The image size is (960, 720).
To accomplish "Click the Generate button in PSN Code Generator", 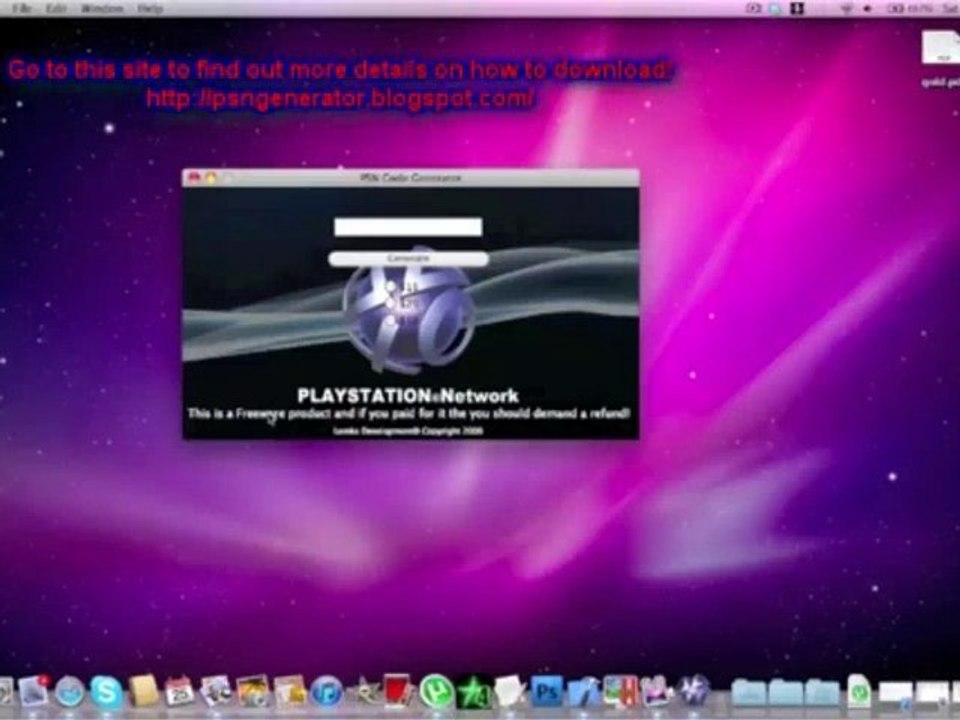I will click(408, 259).
